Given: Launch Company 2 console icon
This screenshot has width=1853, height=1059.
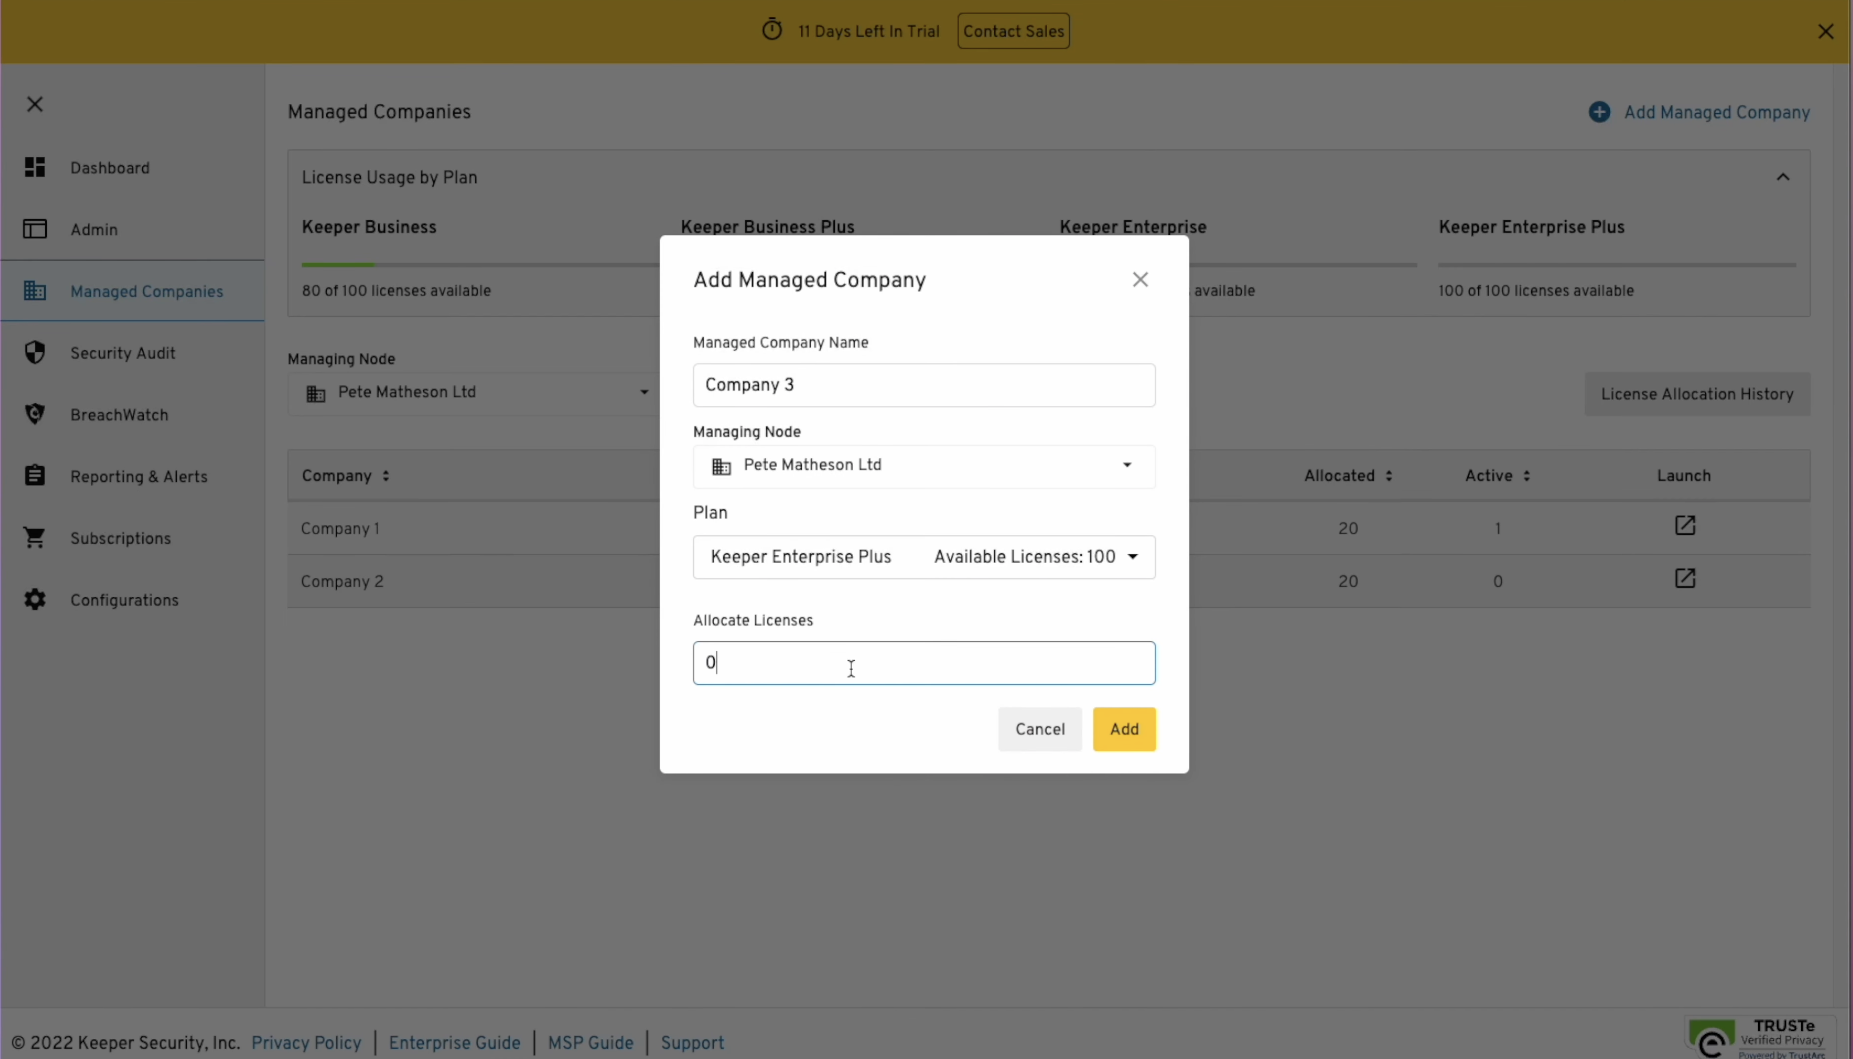Looking at the screenshot, I should coord(1685,579).
